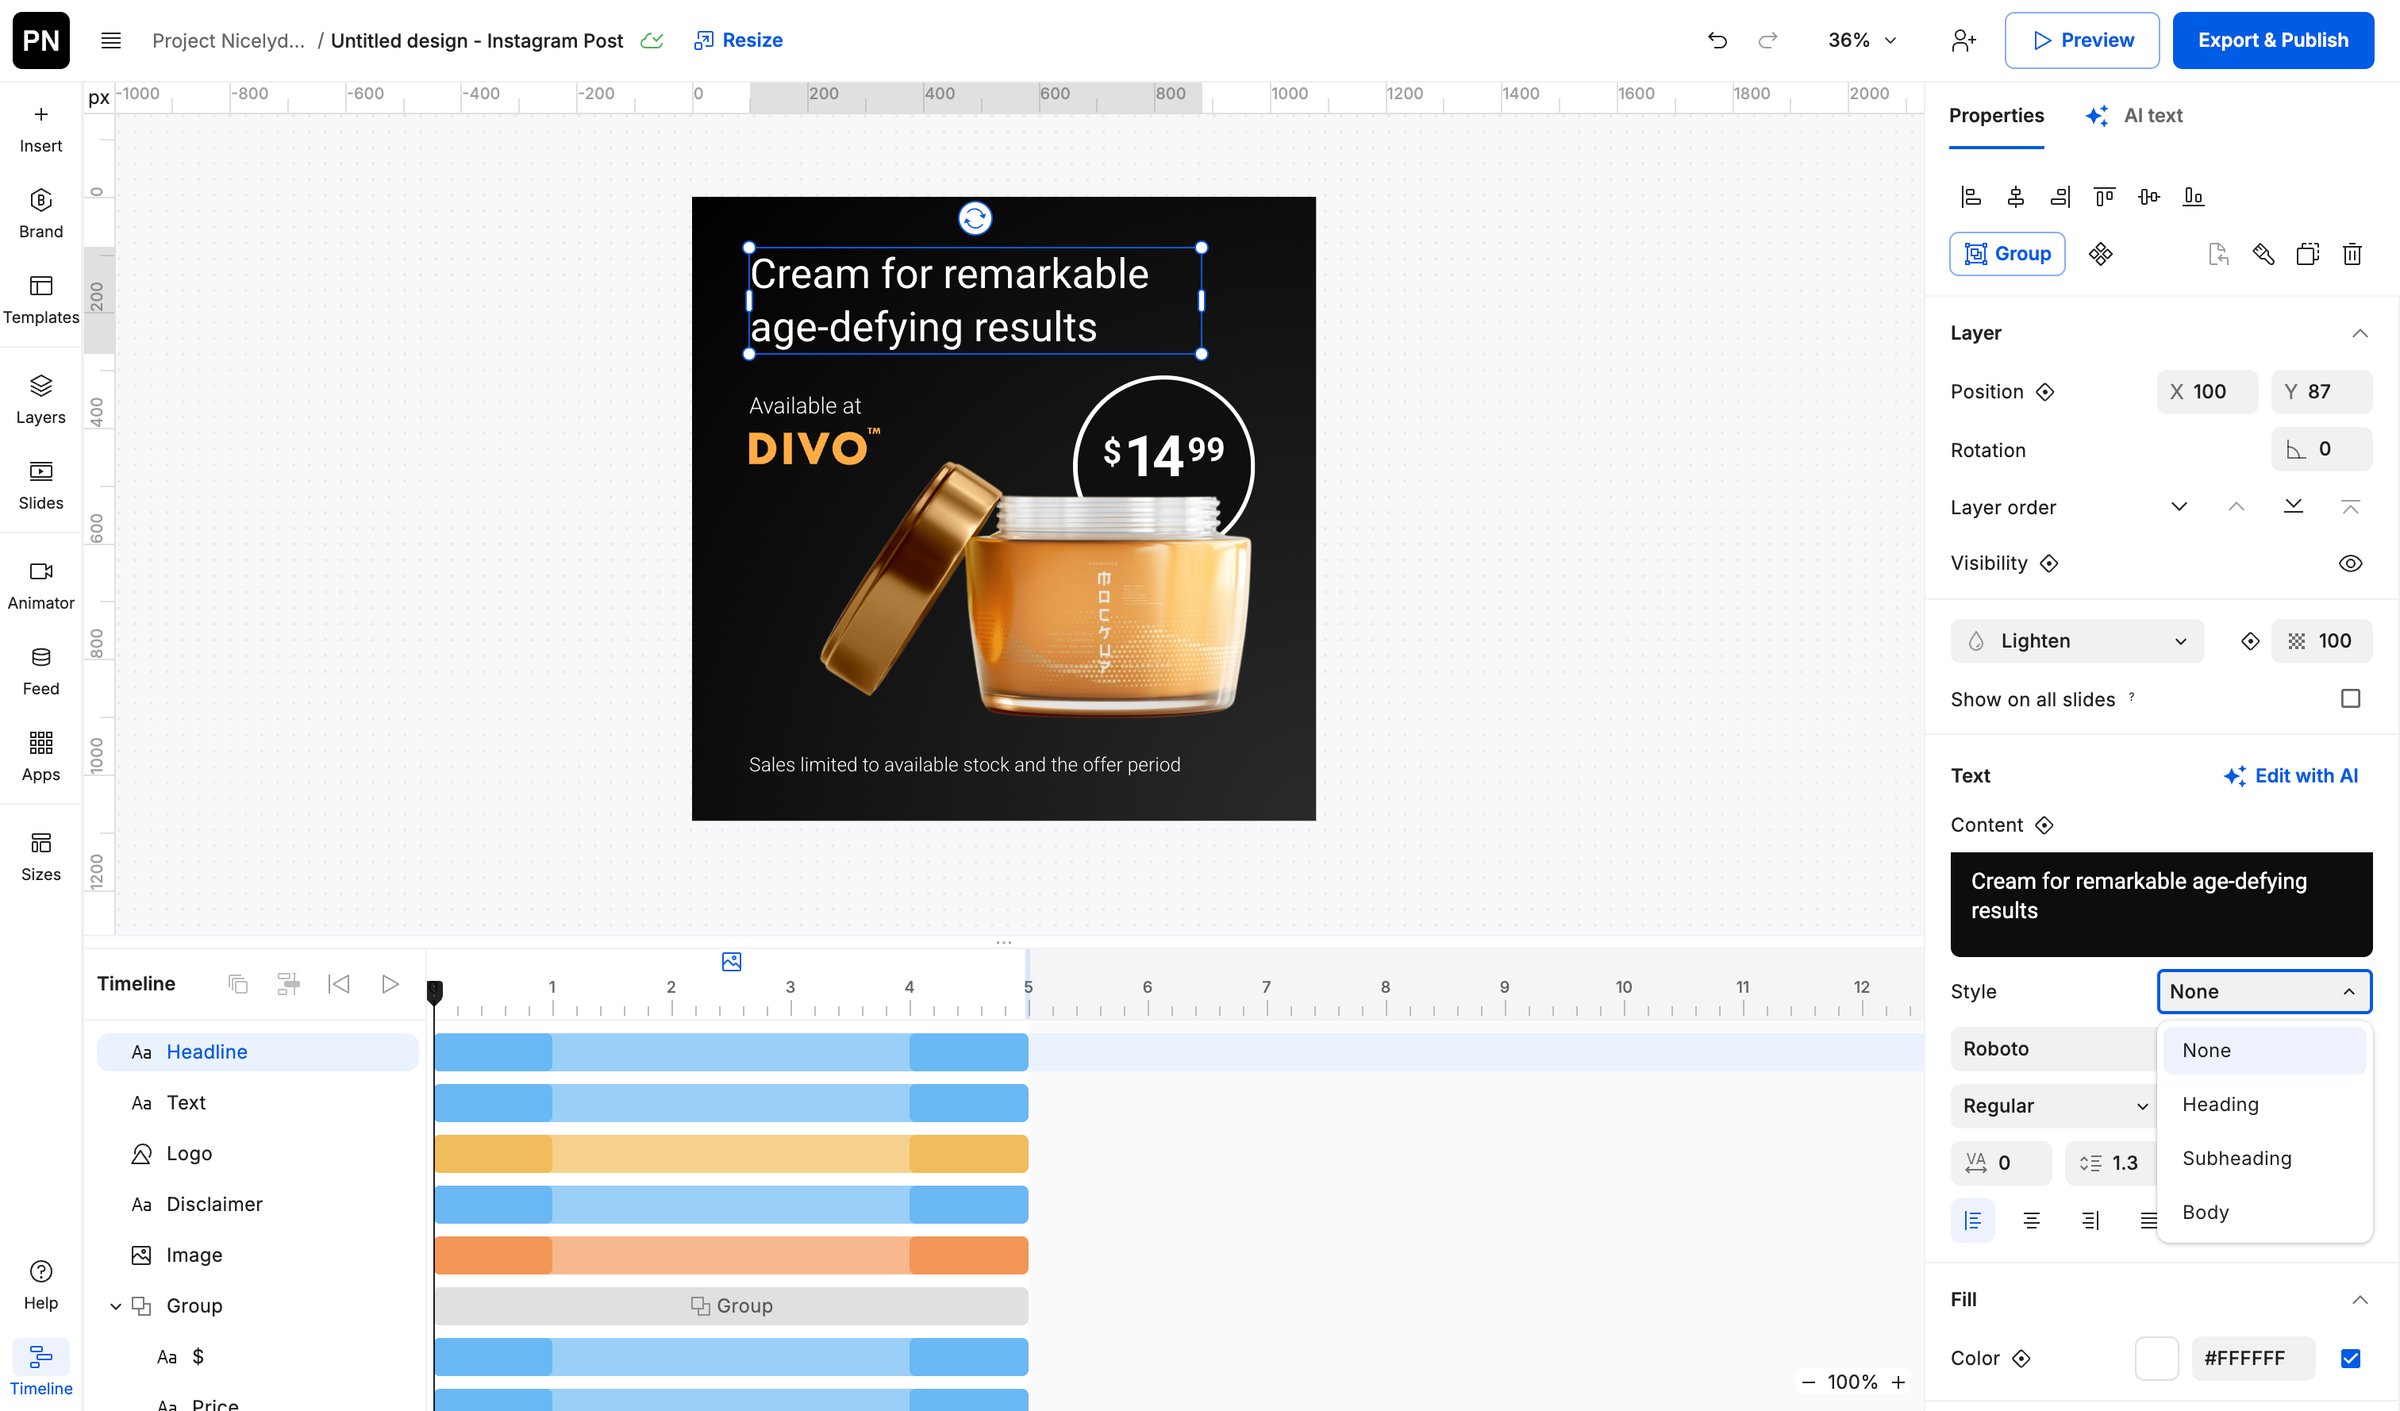
Task: Click the Preview button
Action: point(2082,40)
